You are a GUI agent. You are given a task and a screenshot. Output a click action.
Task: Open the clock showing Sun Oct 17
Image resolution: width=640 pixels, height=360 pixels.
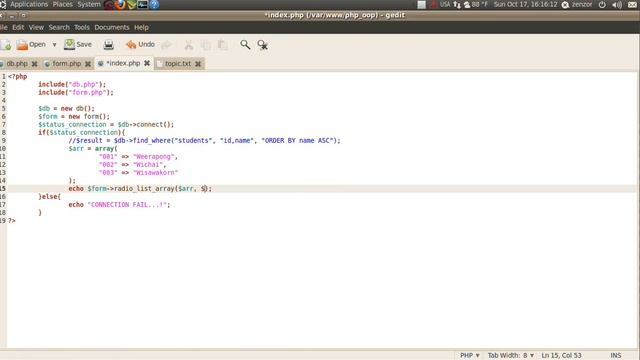(525, 4)
